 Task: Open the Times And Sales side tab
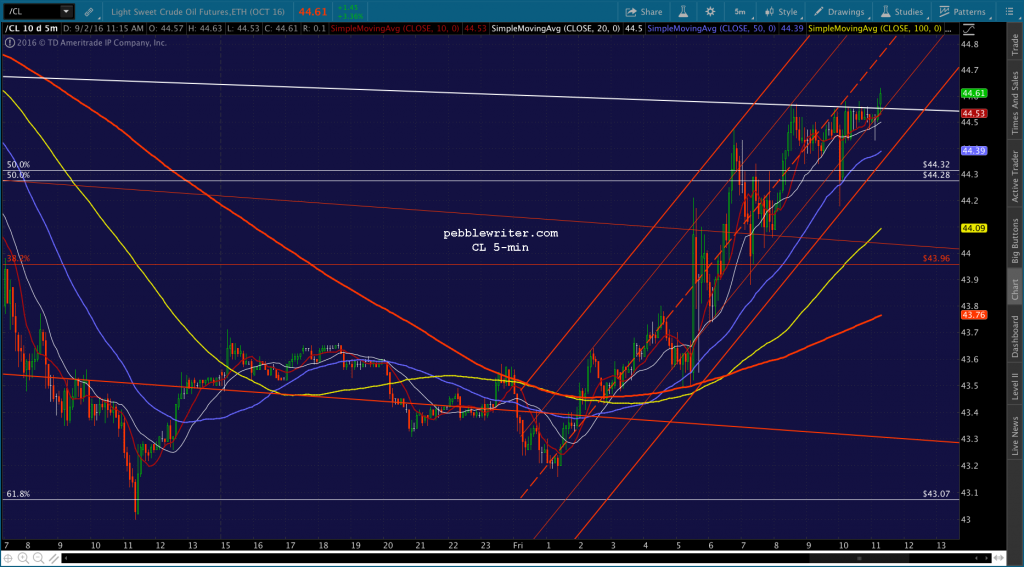pos(1015,98)
